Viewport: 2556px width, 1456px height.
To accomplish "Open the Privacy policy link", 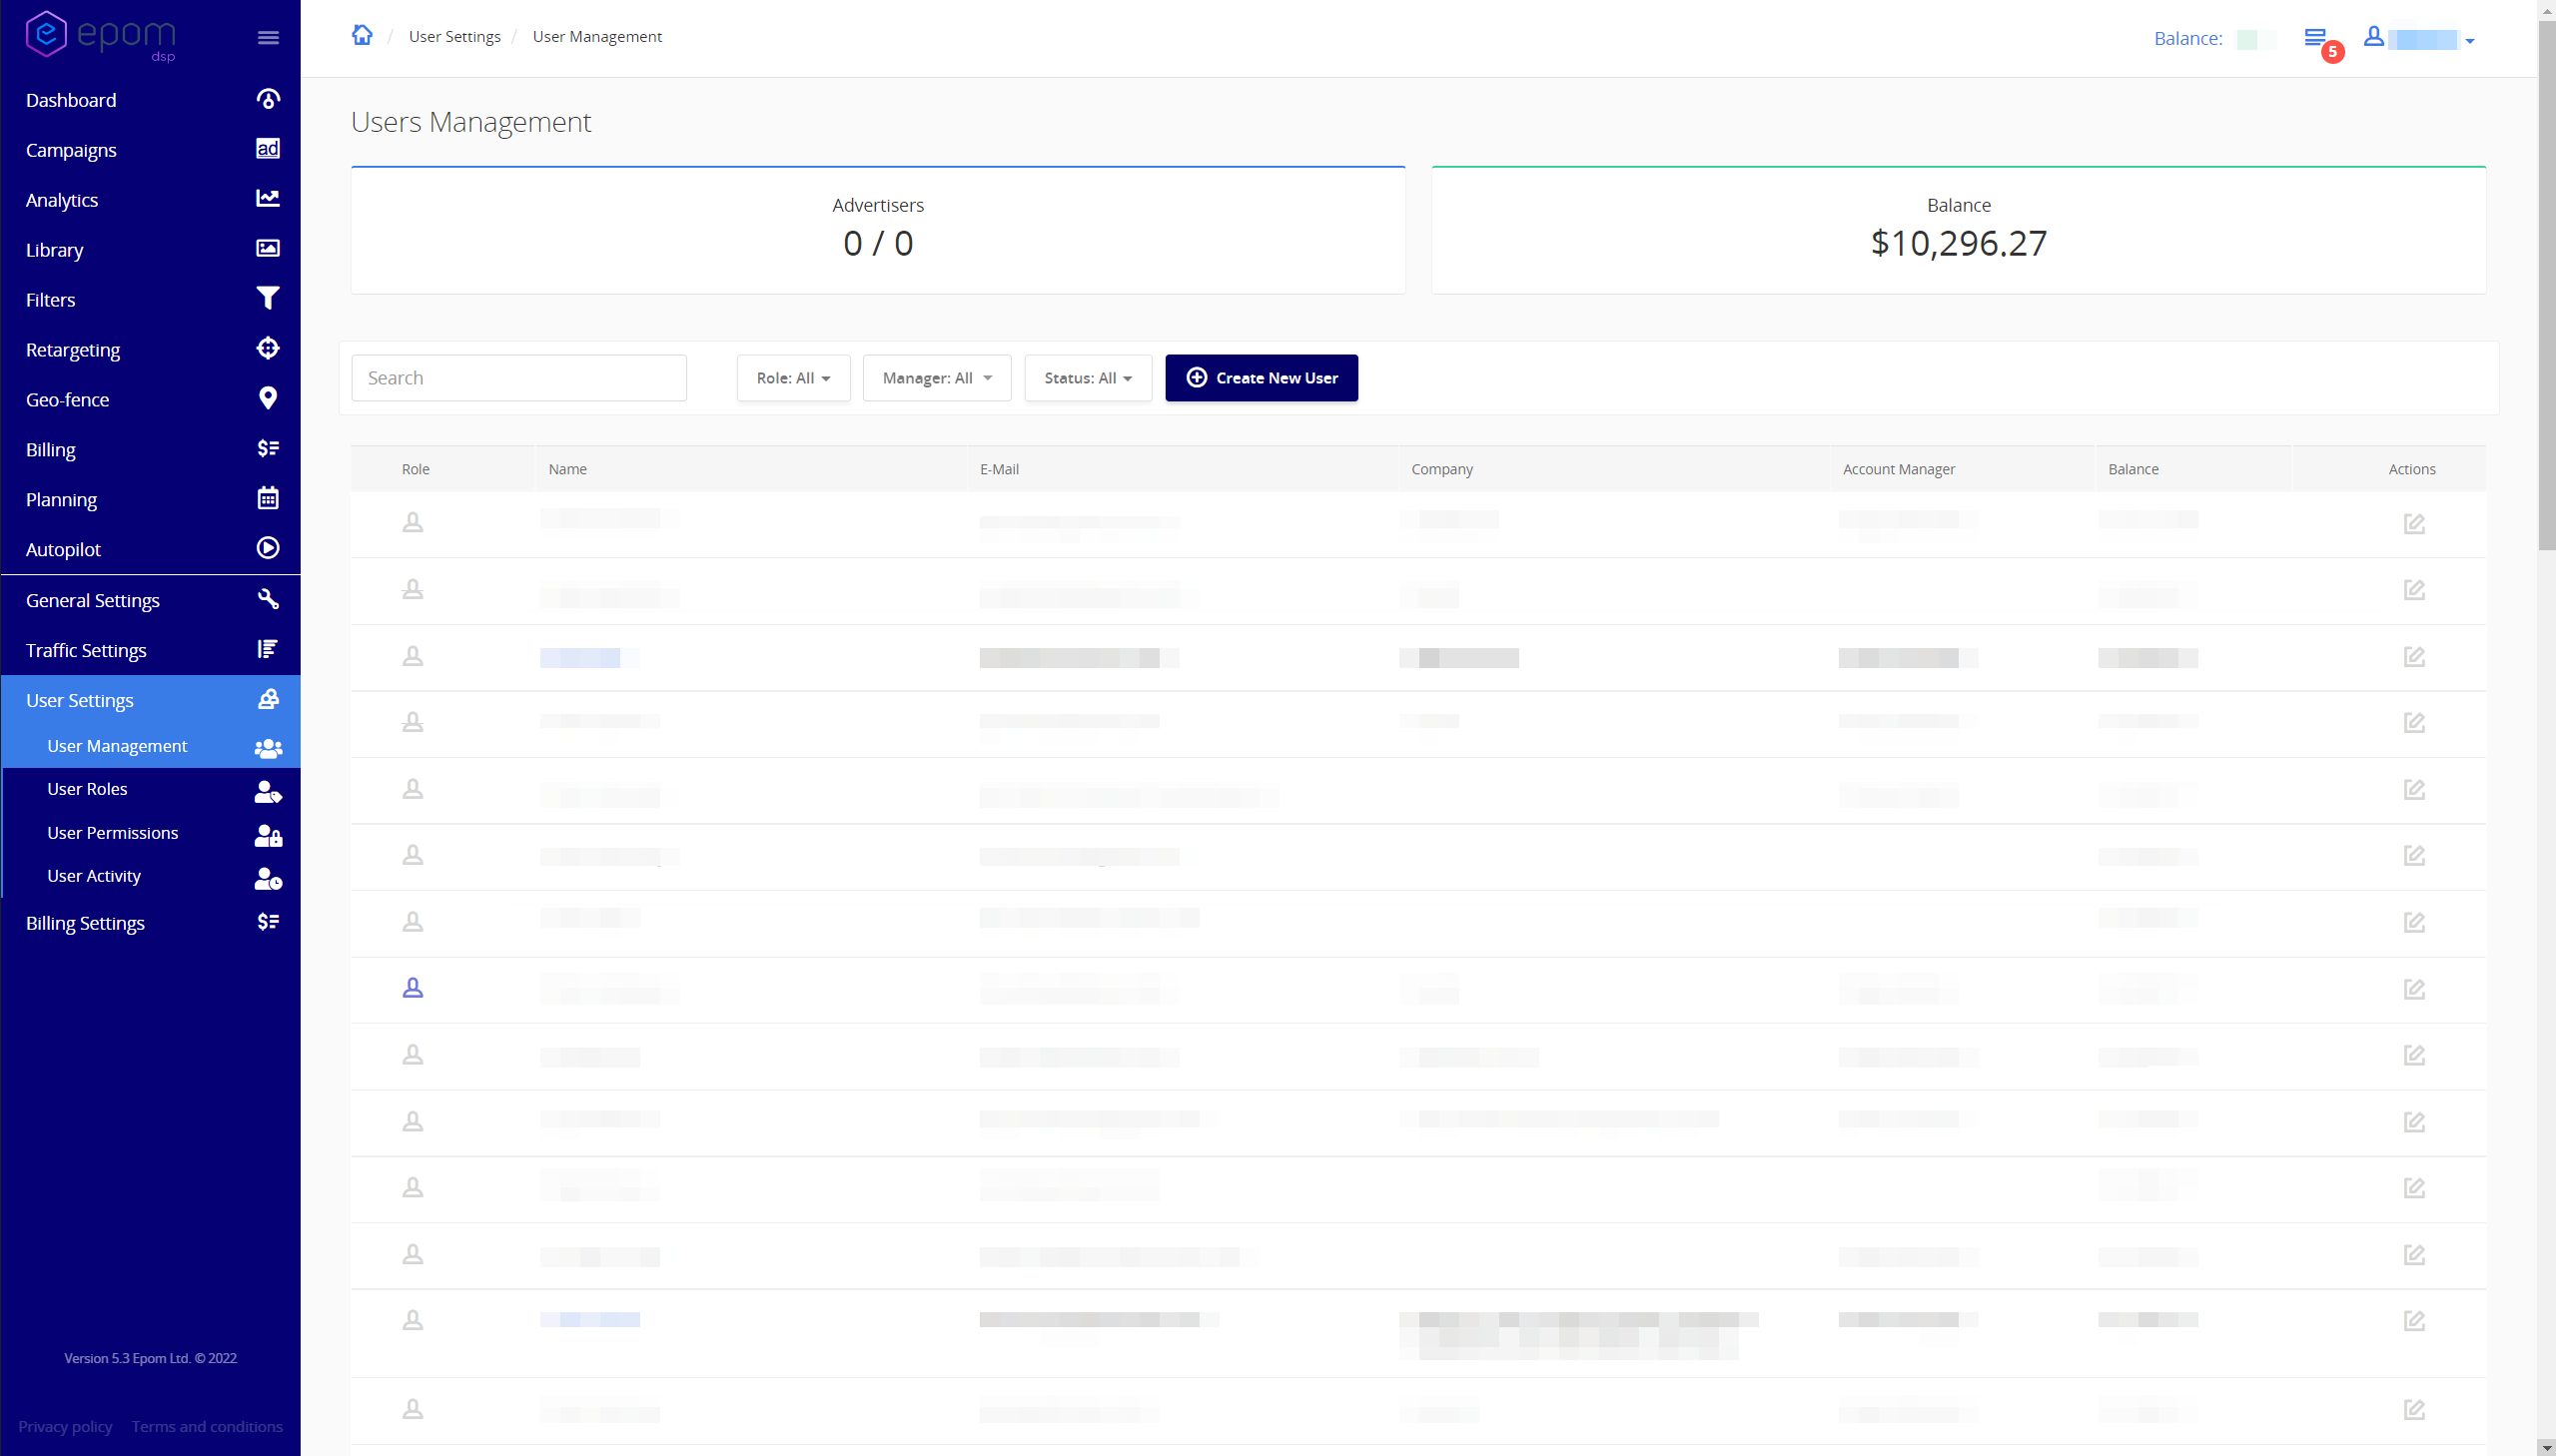I will point(65,1426).
